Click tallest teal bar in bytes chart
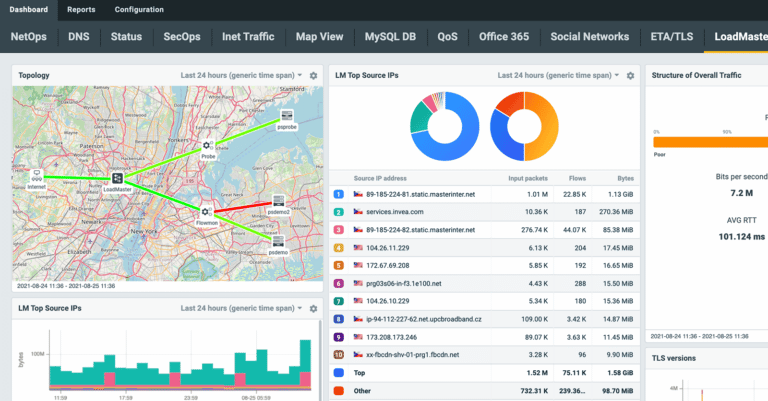Screen dimensions: 768x401 tap(305, 355)
